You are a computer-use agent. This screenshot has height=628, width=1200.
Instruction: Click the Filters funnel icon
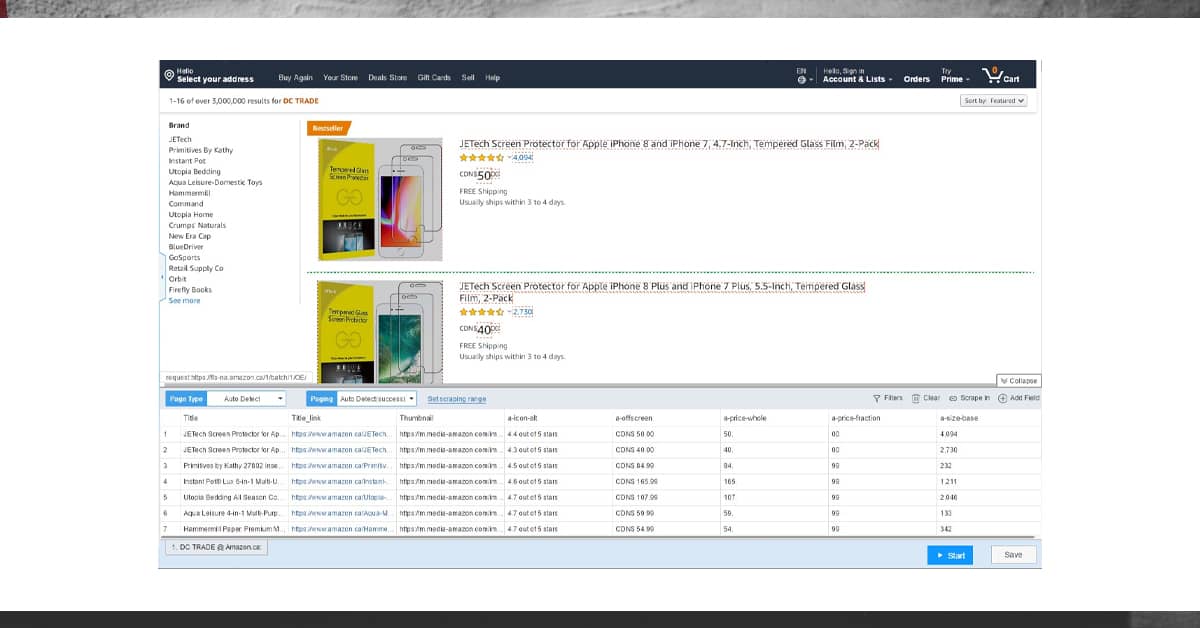coord(877,398)
